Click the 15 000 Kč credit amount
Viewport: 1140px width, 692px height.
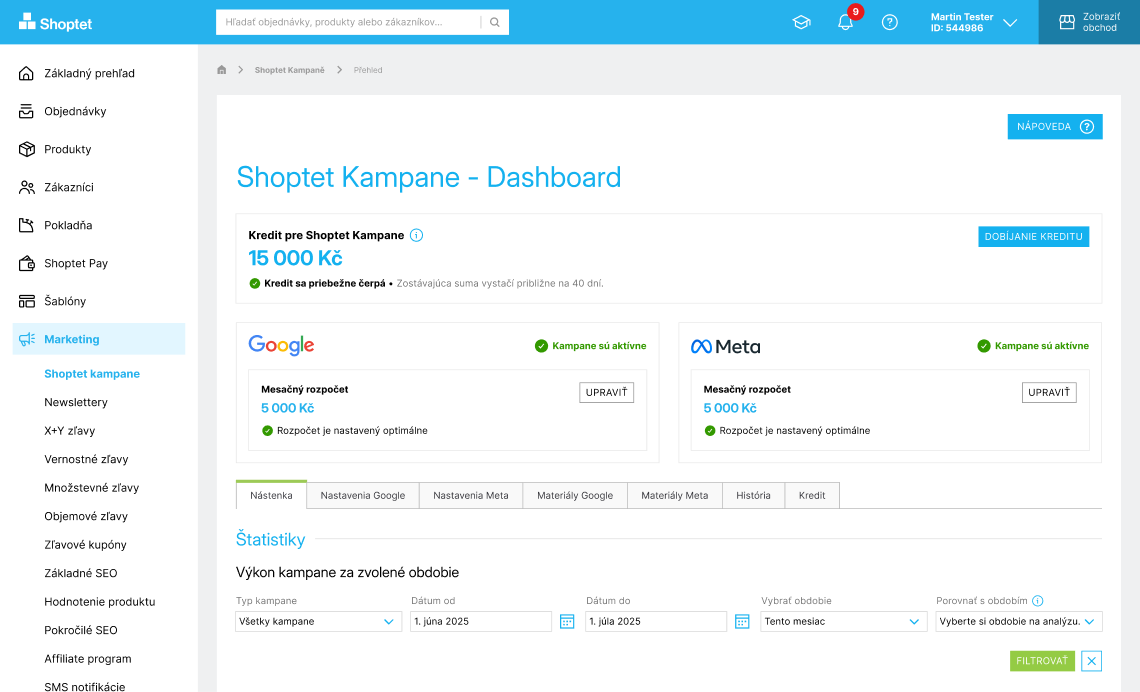295,258
